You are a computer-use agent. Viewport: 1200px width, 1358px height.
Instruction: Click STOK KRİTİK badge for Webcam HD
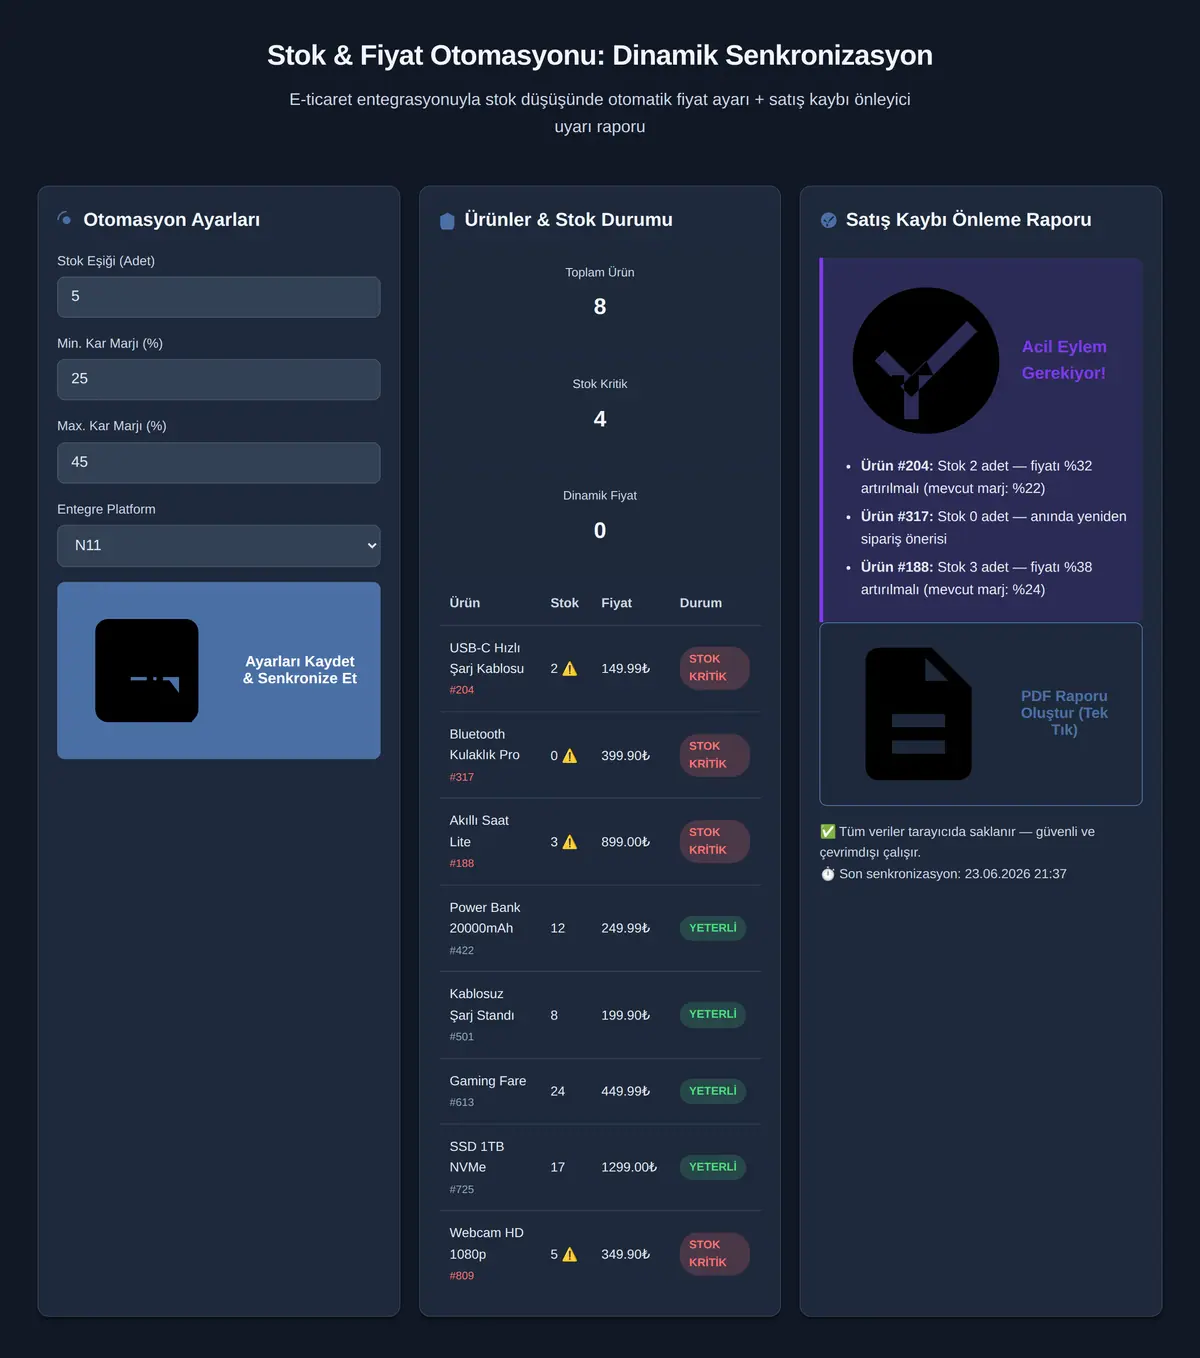[x=714, y=1254]
